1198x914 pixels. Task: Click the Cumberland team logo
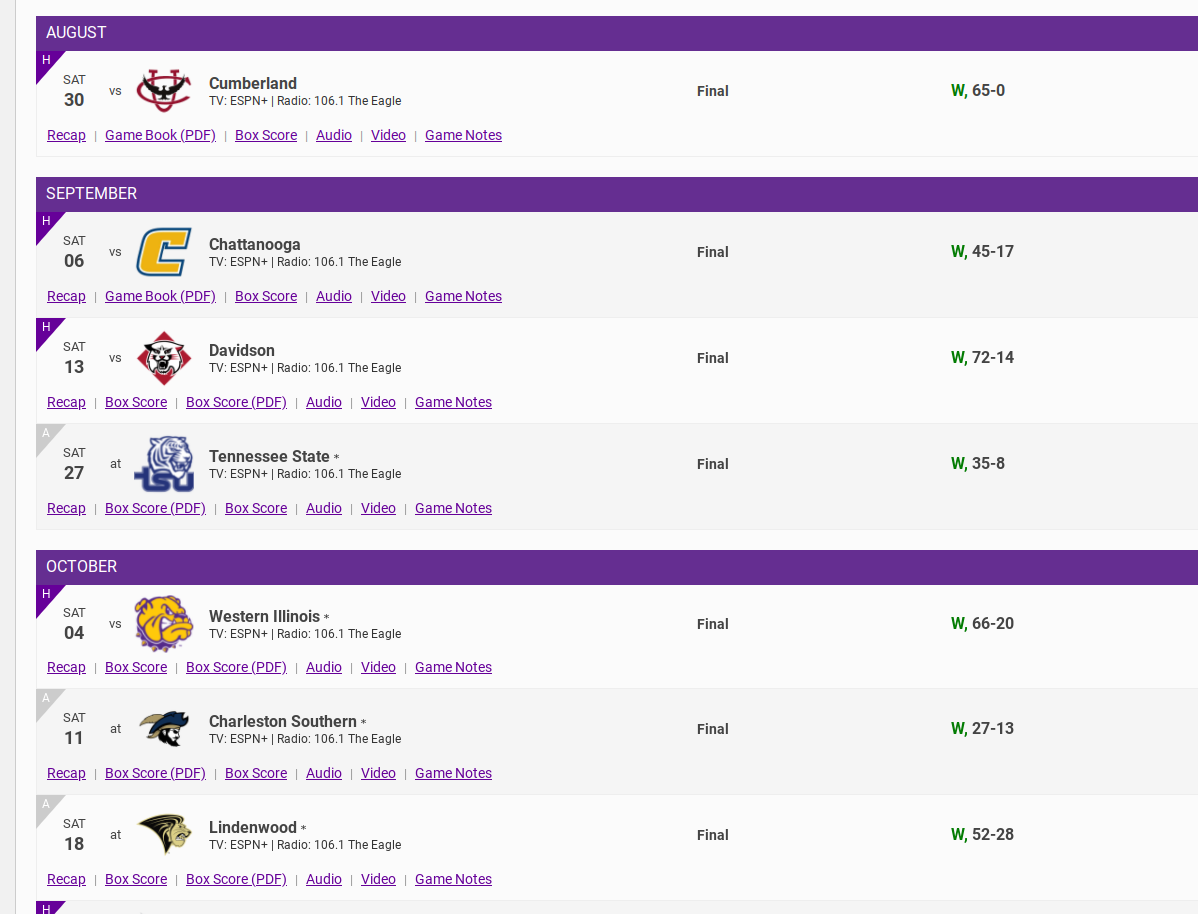(x=164, y=91)
